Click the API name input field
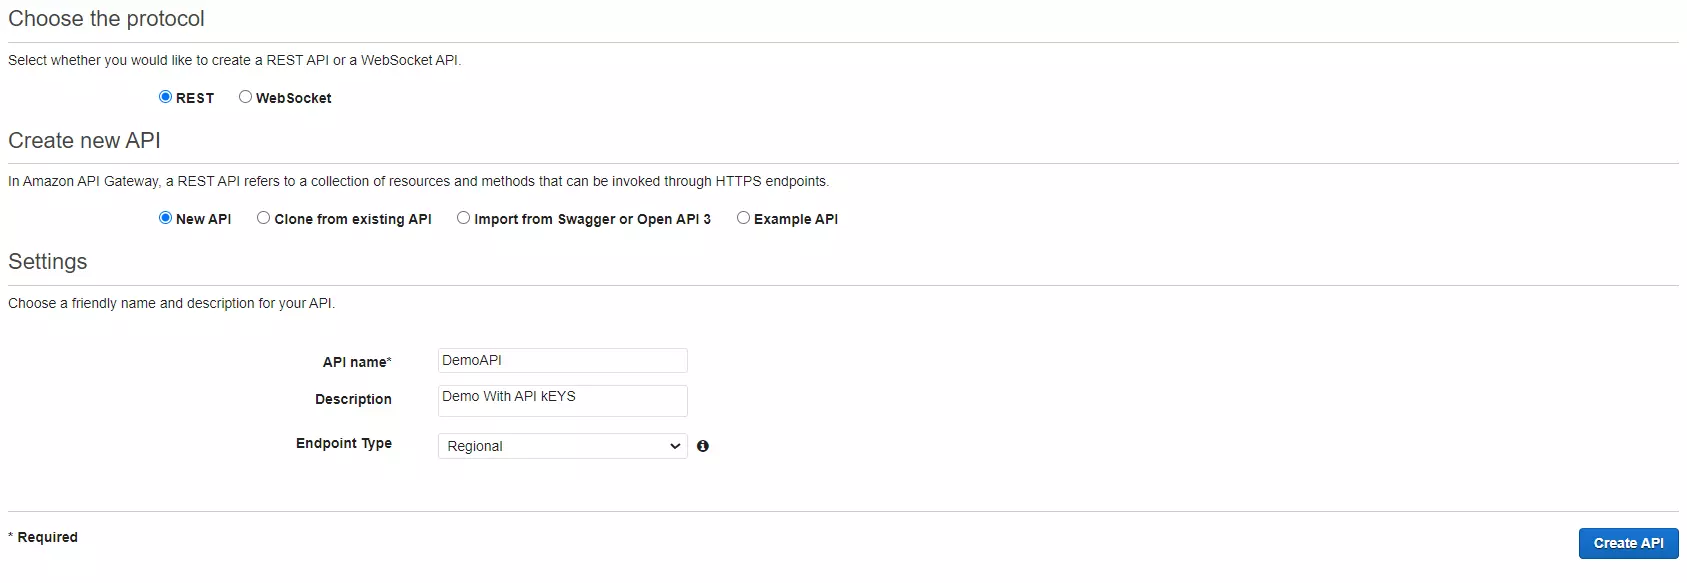1687x583 pixels. point(563,361)
